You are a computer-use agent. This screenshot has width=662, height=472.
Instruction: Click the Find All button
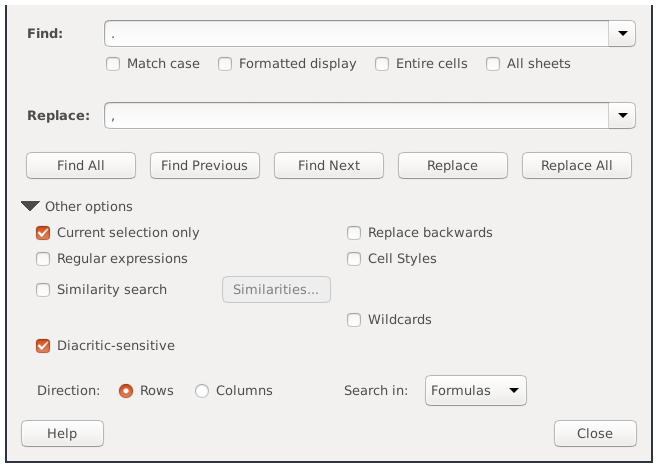pos(81,166)
